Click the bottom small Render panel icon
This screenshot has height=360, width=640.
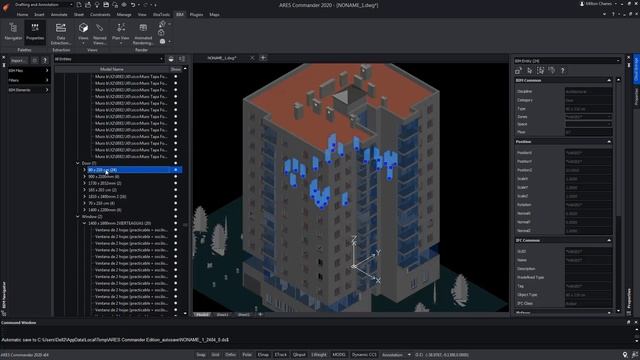point(162,41)
